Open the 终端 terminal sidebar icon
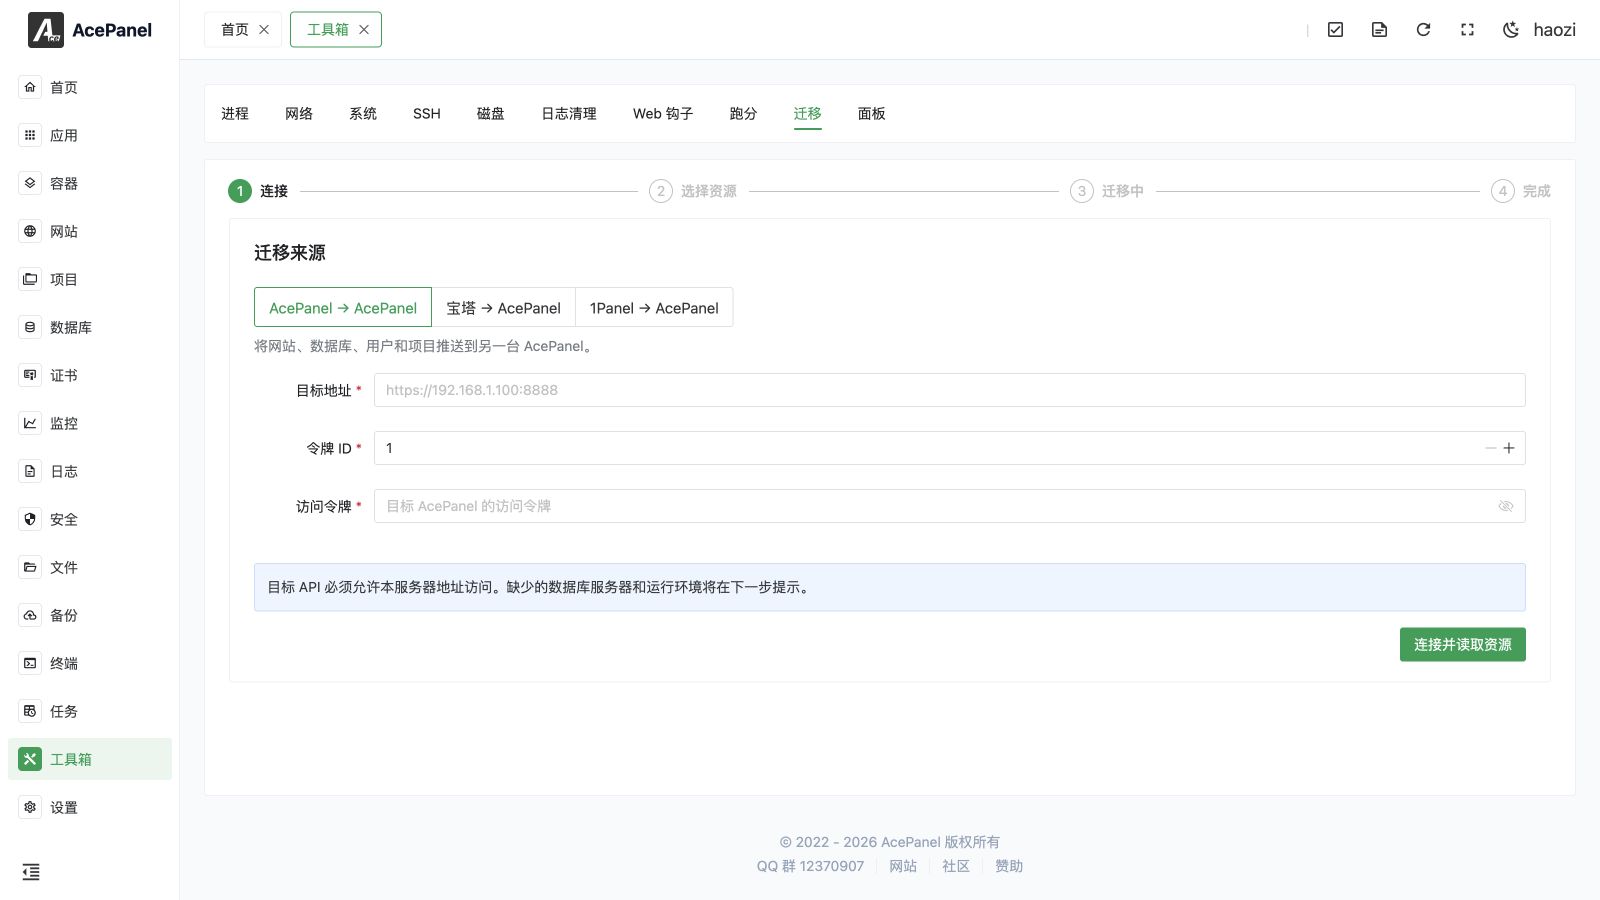 [30, 663]
